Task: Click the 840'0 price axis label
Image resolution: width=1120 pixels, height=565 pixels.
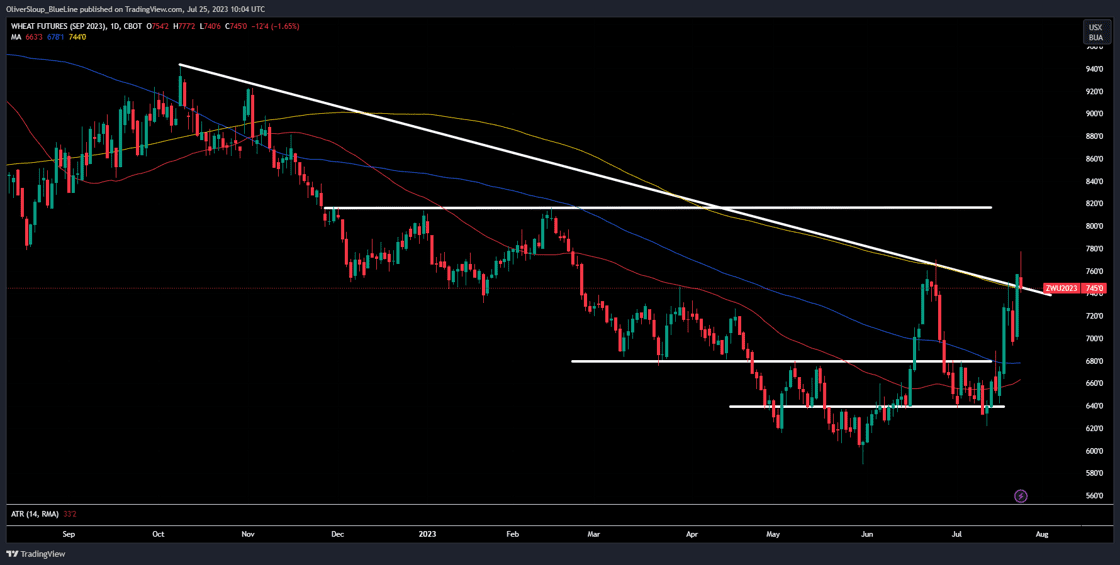Action: pyautogui.click(x=1095, y=181)
